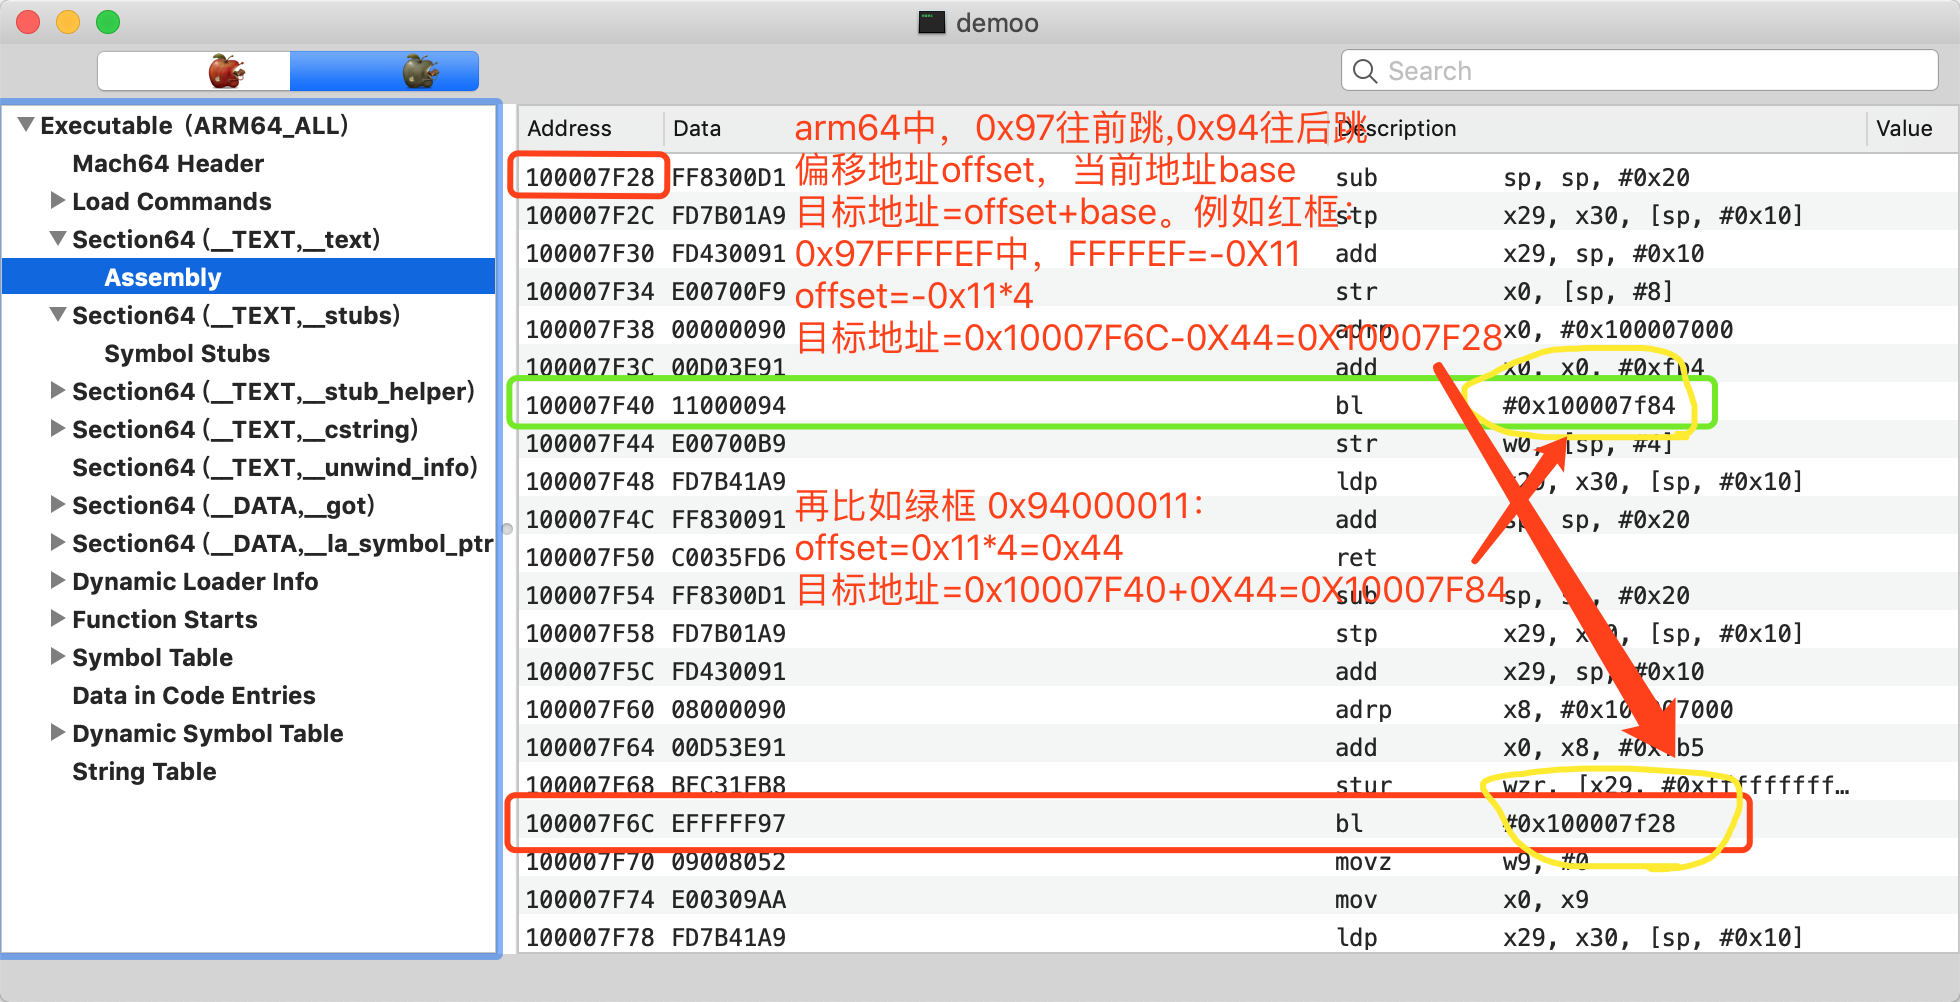Click data value 11000094

pos(728,405)
